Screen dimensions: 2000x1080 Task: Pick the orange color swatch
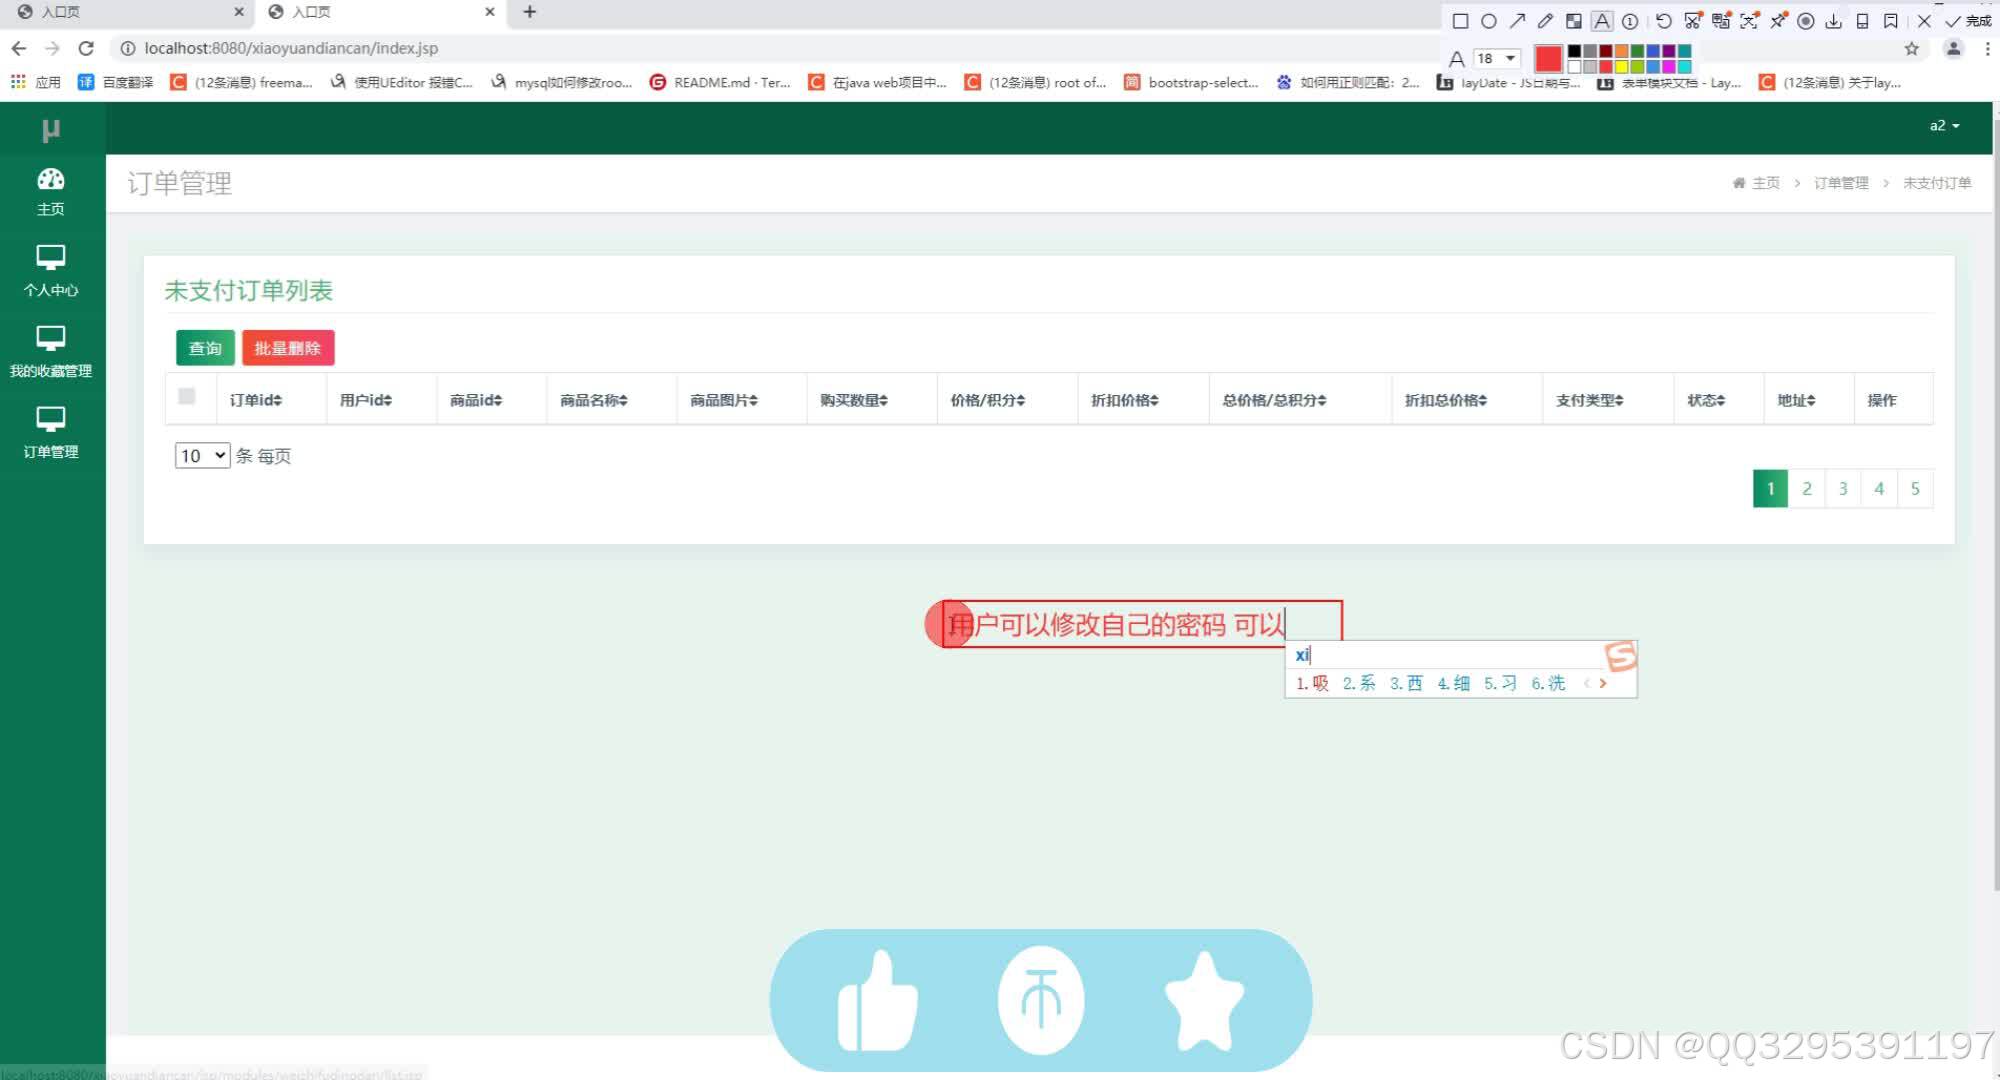[1622, 51]
